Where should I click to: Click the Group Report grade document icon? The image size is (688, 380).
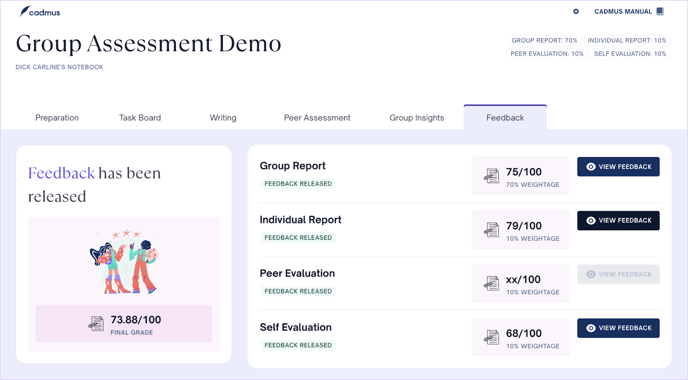(x=491, y=176)
